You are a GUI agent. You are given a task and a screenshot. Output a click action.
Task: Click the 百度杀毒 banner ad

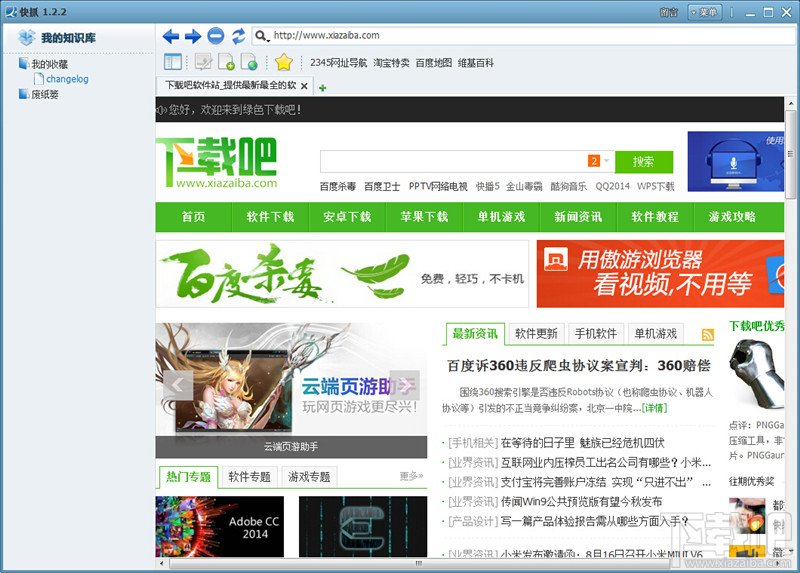[x=342, y=274]
